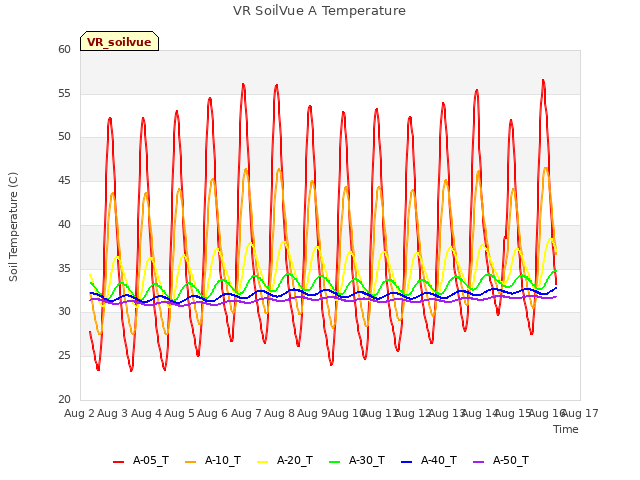640x480 pixels.
Task: Click the chart title VR SoilVue A Temperature
Action: (x=319, y=11)
